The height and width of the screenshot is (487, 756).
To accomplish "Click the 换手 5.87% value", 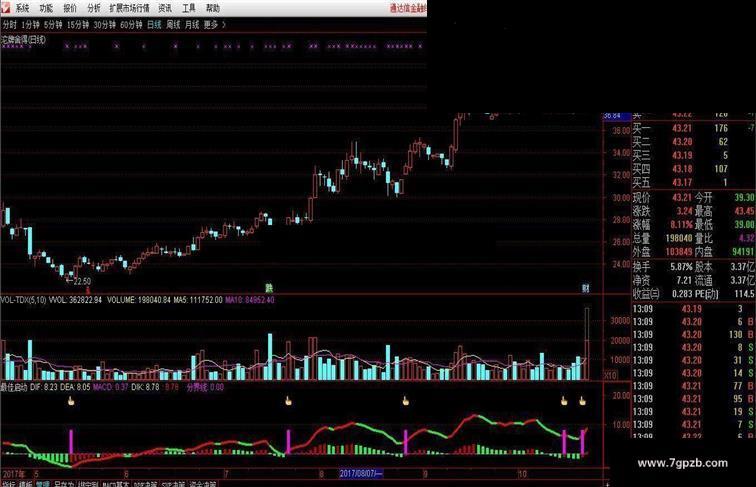I will point(681,267).
